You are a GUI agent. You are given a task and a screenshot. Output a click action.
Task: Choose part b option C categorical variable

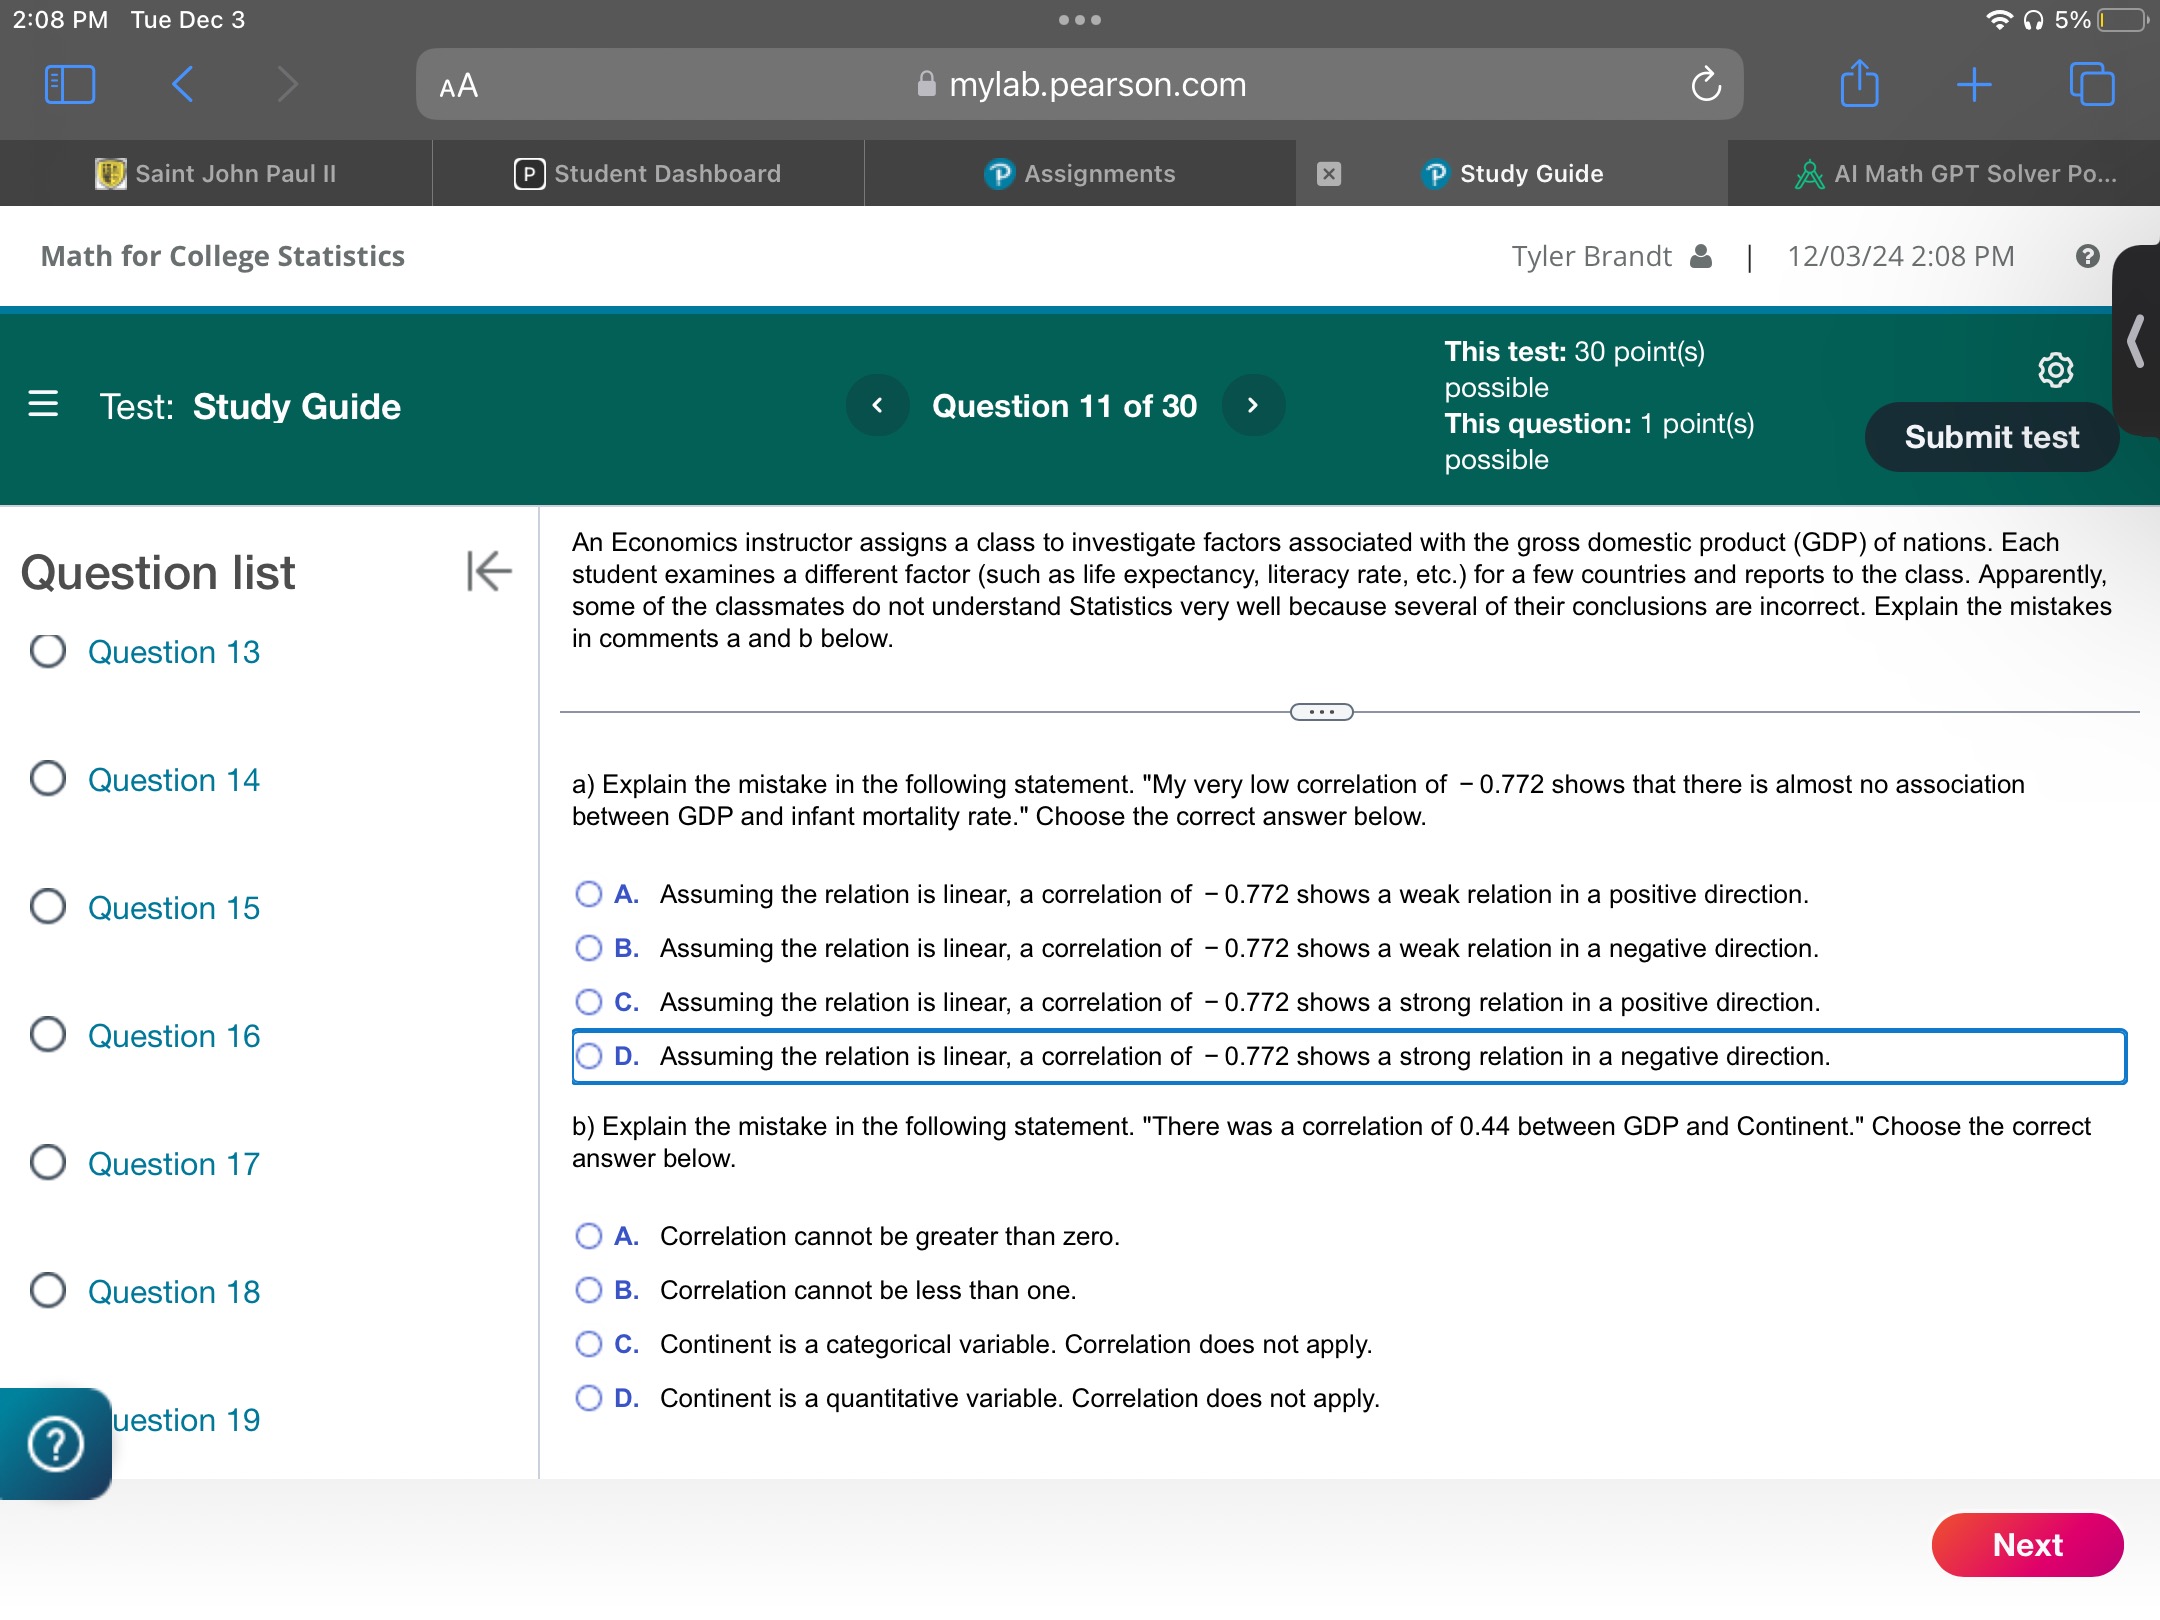tap(589, 1344)
